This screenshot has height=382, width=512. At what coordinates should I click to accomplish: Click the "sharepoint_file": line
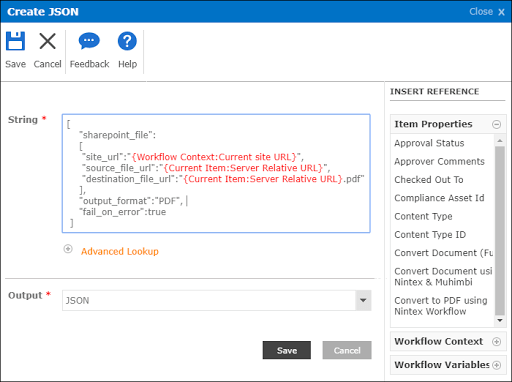(x=117, y=135)
